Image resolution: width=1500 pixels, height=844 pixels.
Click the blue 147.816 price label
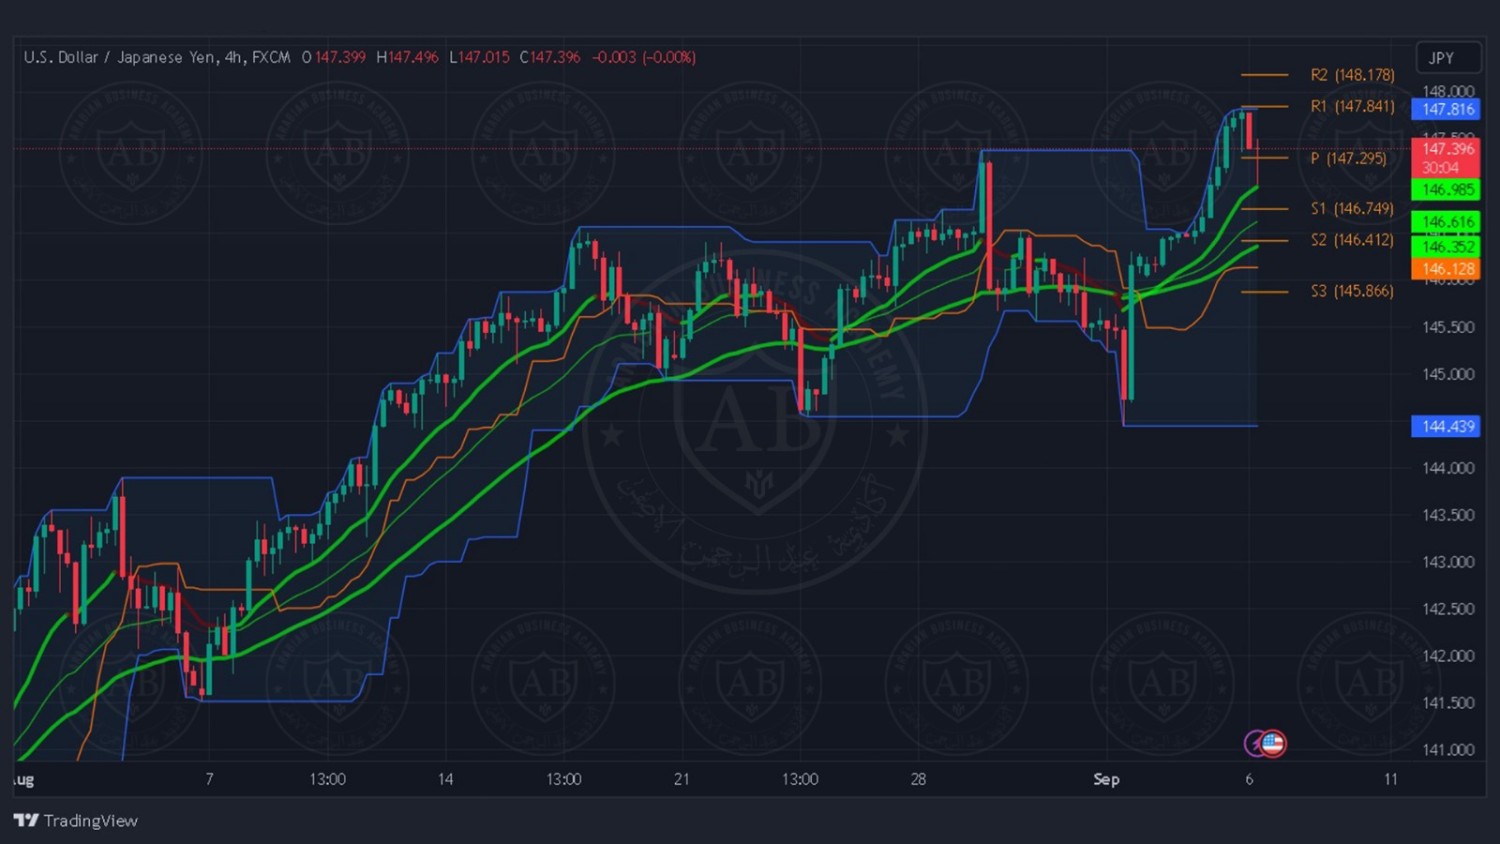[x=1446, y=109]
